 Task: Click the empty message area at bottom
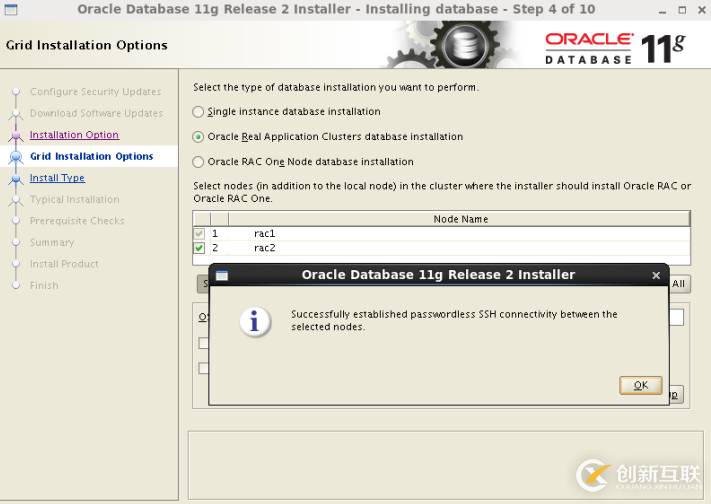446,465
